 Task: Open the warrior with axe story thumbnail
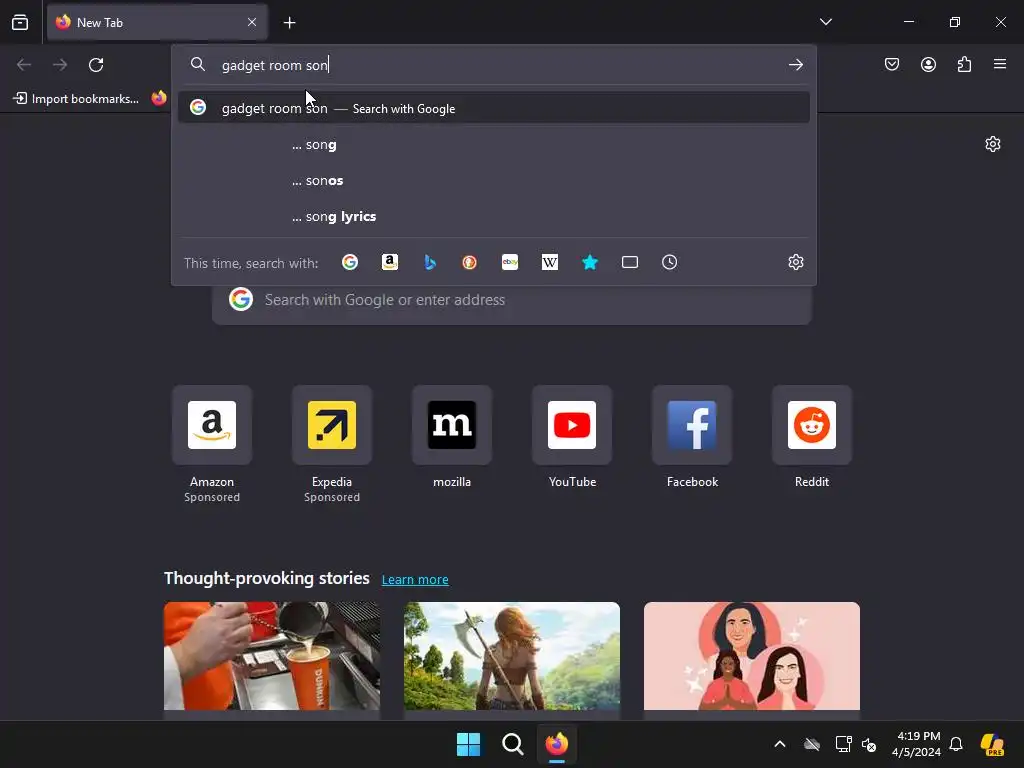coord(512,656)
